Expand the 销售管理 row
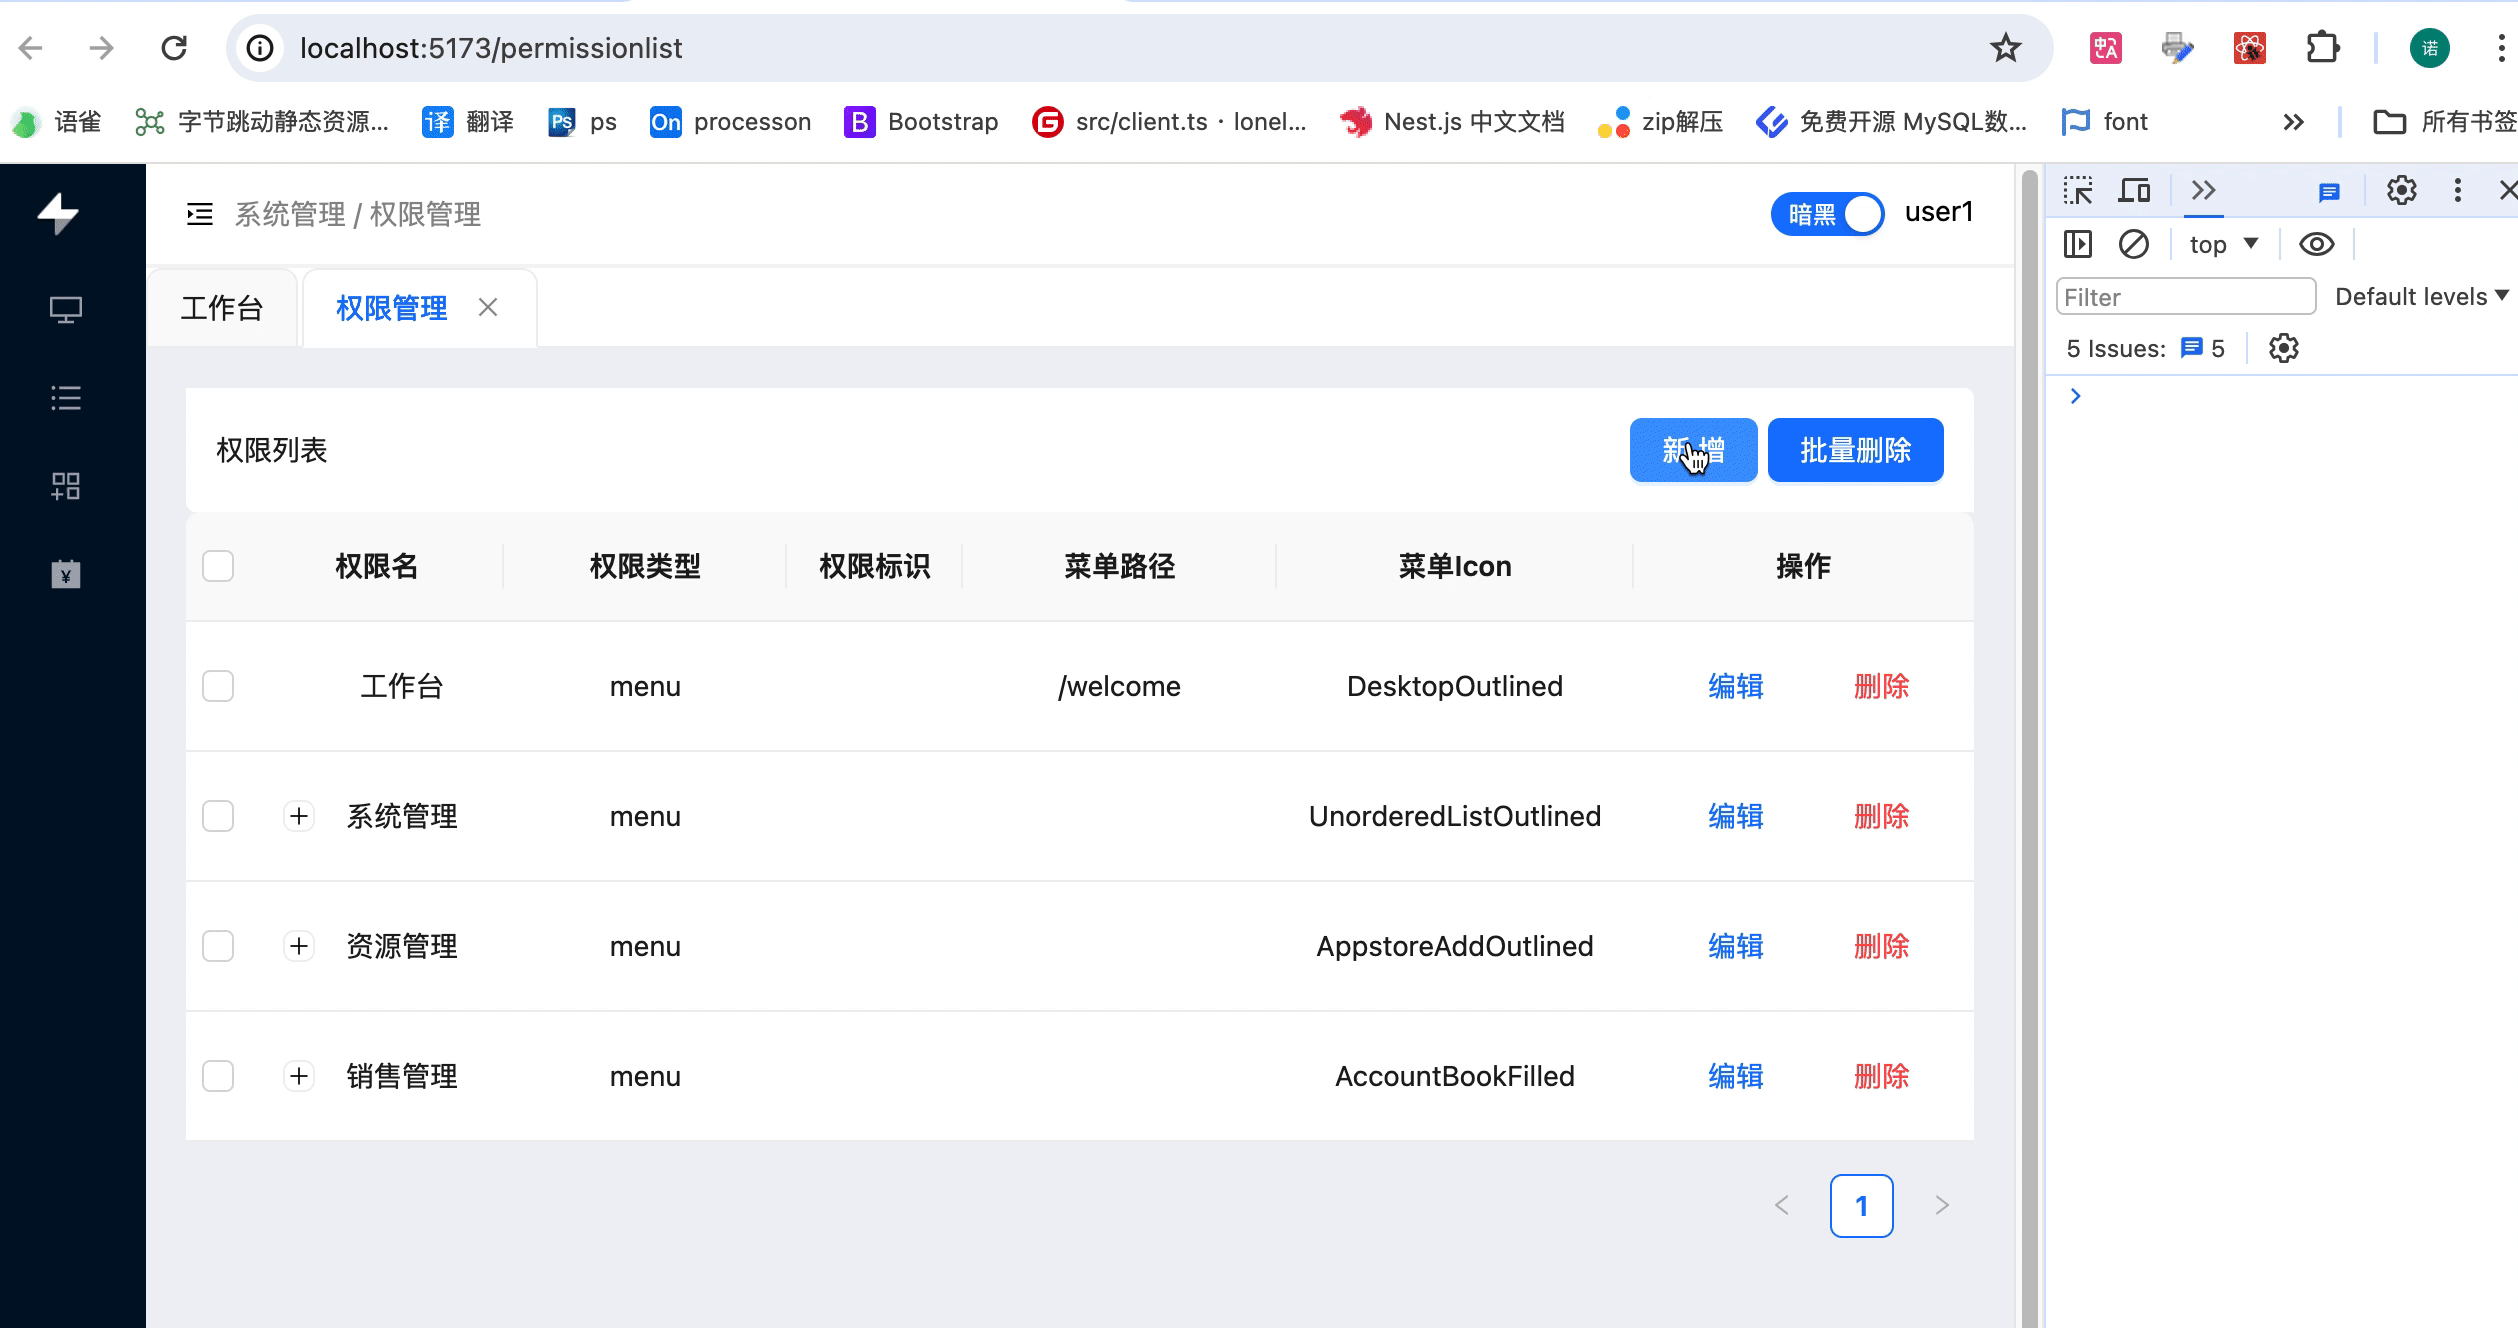Viewport: 2518px width, 1328px height. point(298,1076)
